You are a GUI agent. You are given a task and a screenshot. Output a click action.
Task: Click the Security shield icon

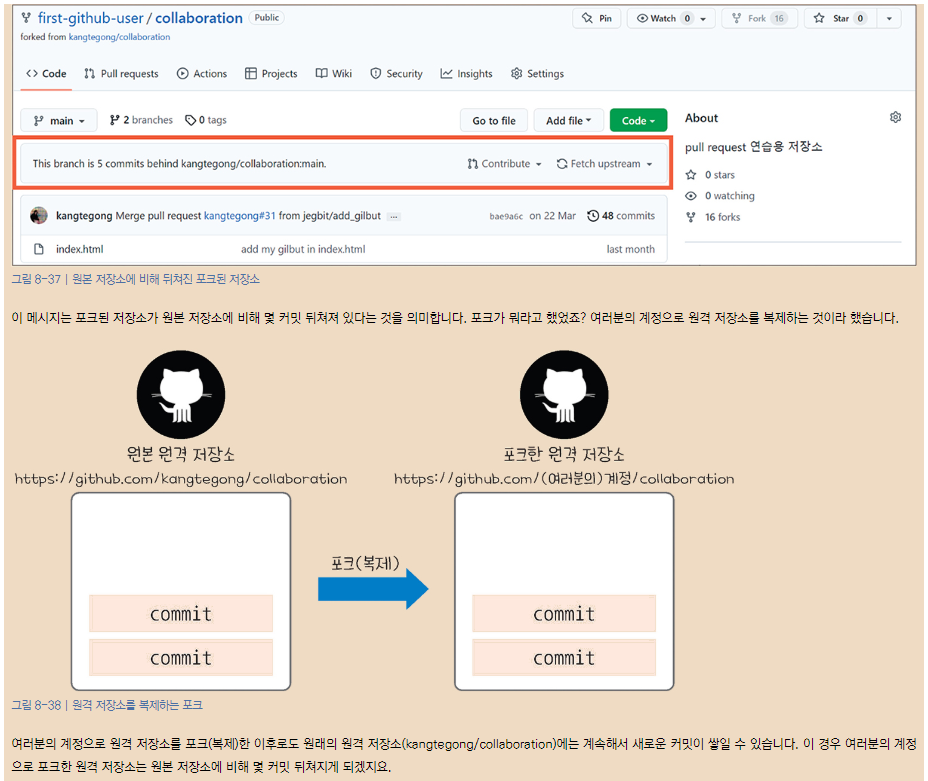pyautogui.click(x=375, y=73)
